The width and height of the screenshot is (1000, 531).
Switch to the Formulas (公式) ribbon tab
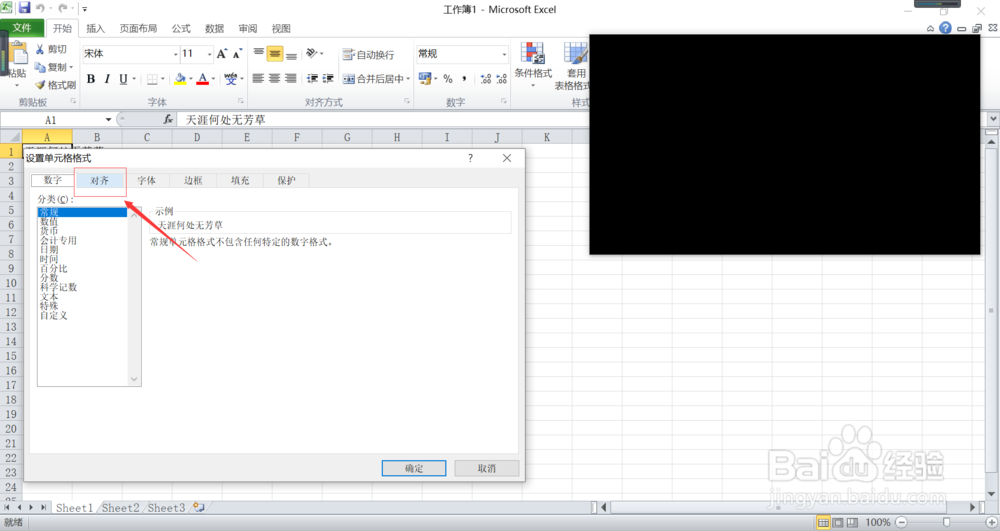coord(181,29)
